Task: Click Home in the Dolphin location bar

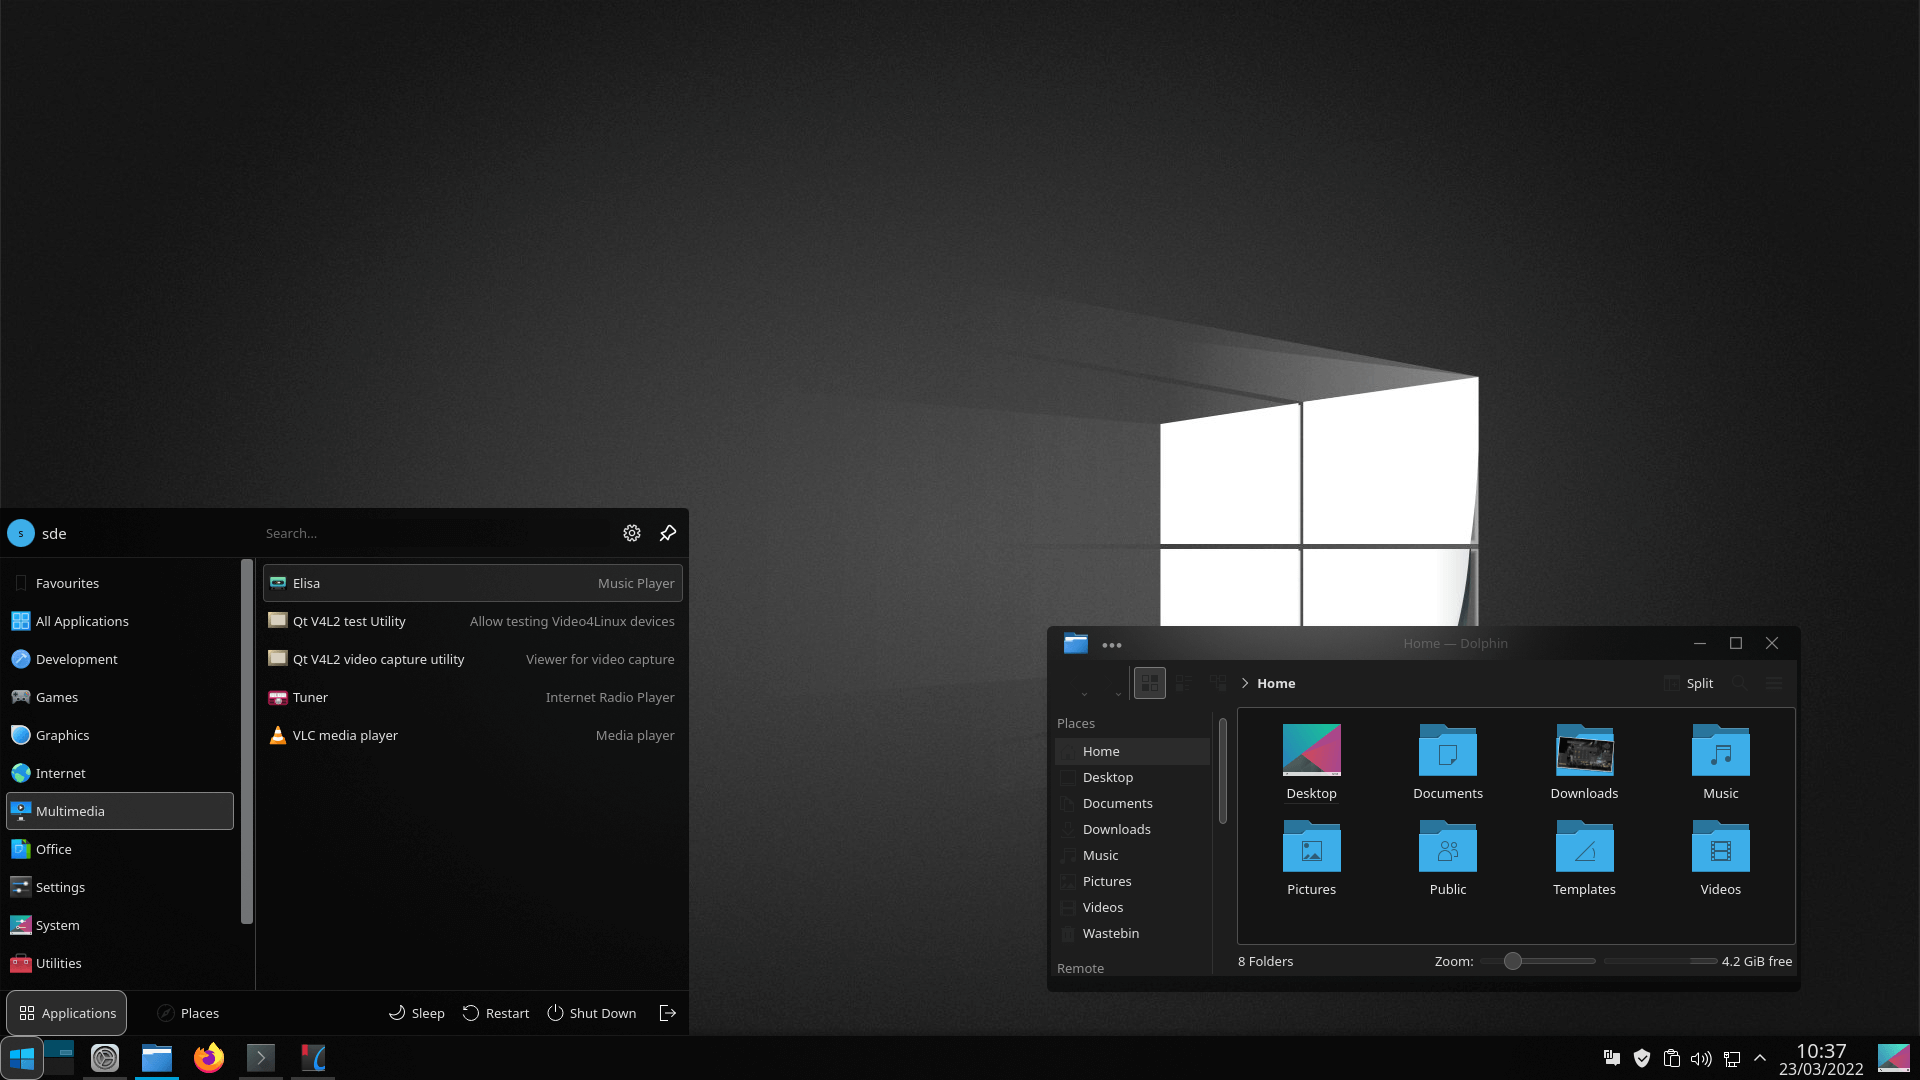Action: [1276, 683]
